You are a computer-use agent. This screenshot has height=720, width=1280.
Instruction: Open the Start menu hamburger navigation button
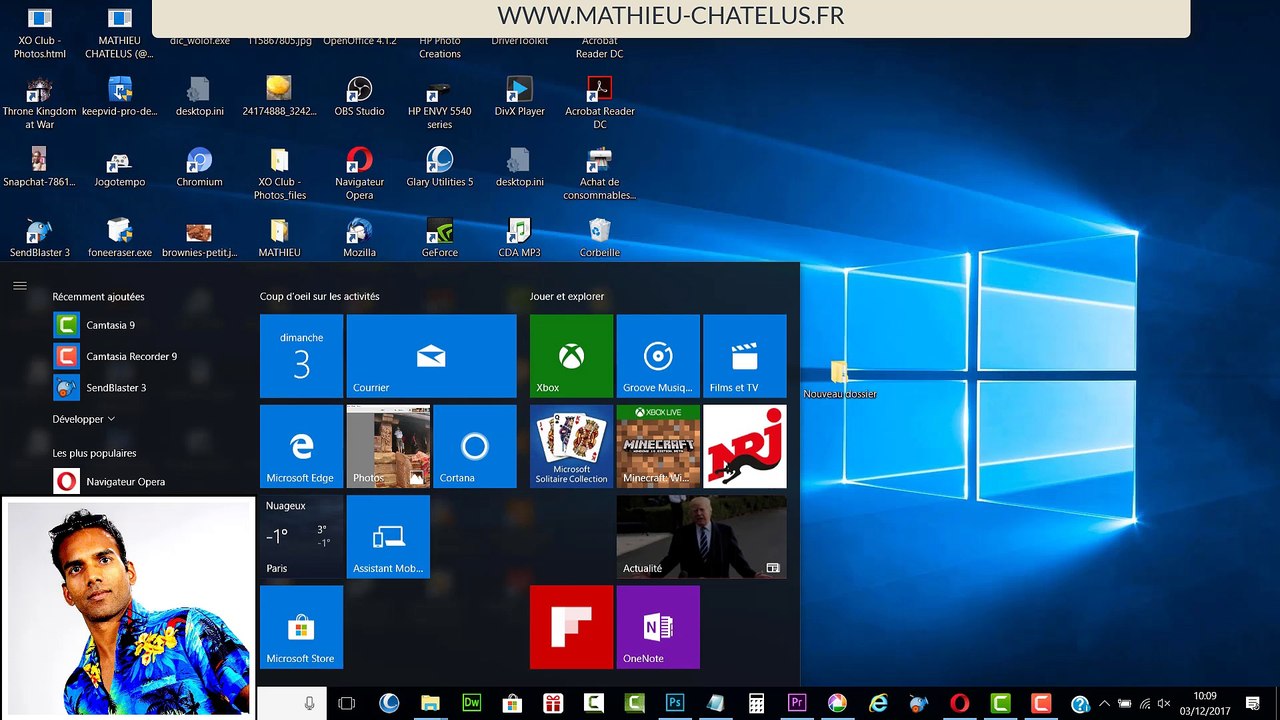pyautogui.click(x=20, y=286)
